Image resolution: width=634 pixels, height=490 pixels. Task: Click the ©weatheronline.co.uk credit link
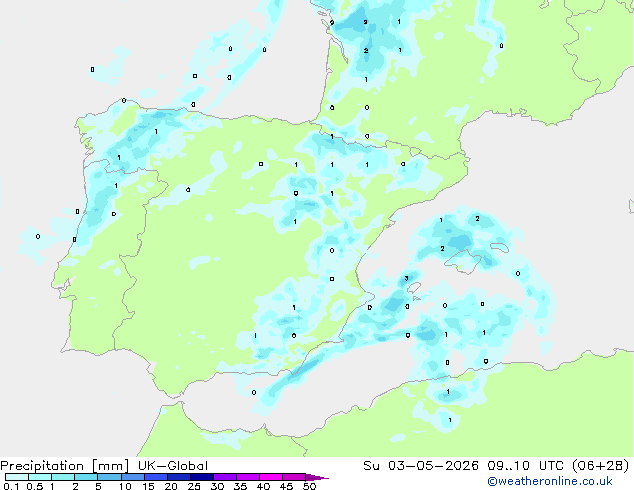pyautogui.click(x=550, y=481)
